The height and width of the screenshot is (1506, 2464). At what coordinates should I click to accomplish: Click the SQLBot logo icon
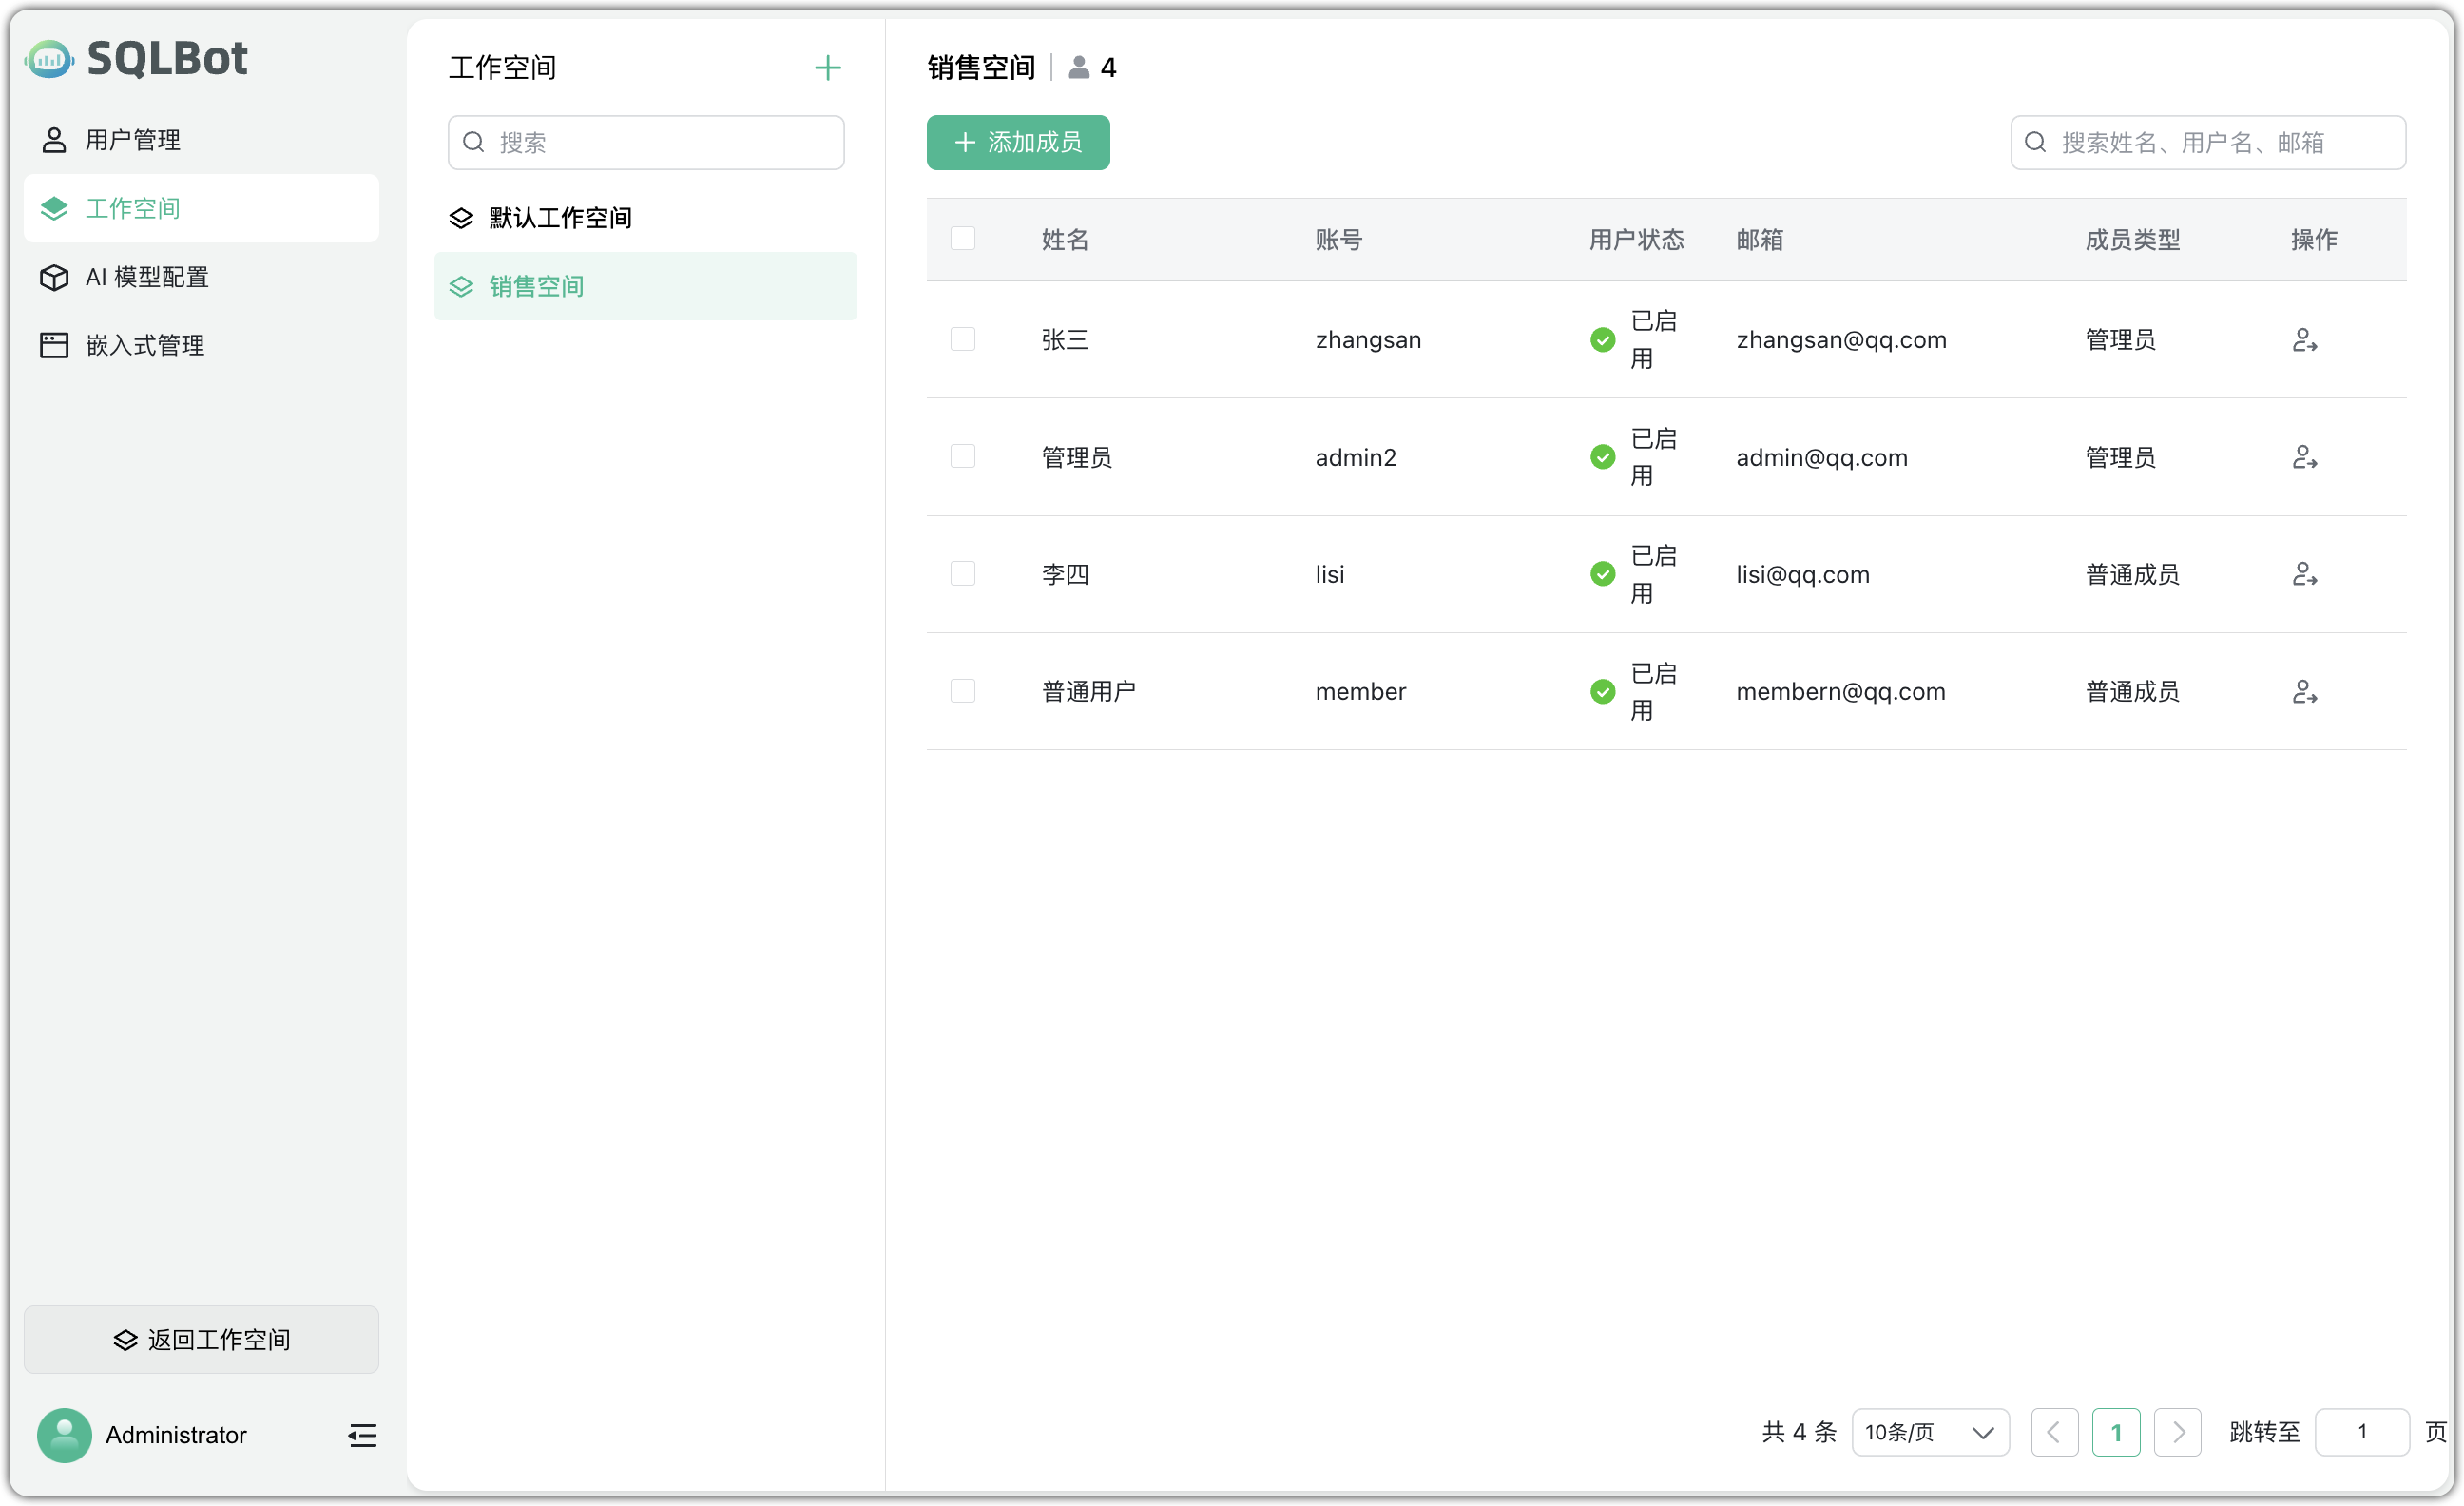tap(47, 58)
